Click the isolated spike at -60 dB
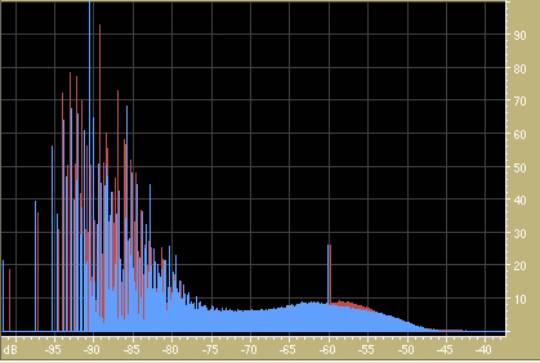The height and width of the screenshot is (363, 540). click(x=329, y=274)
